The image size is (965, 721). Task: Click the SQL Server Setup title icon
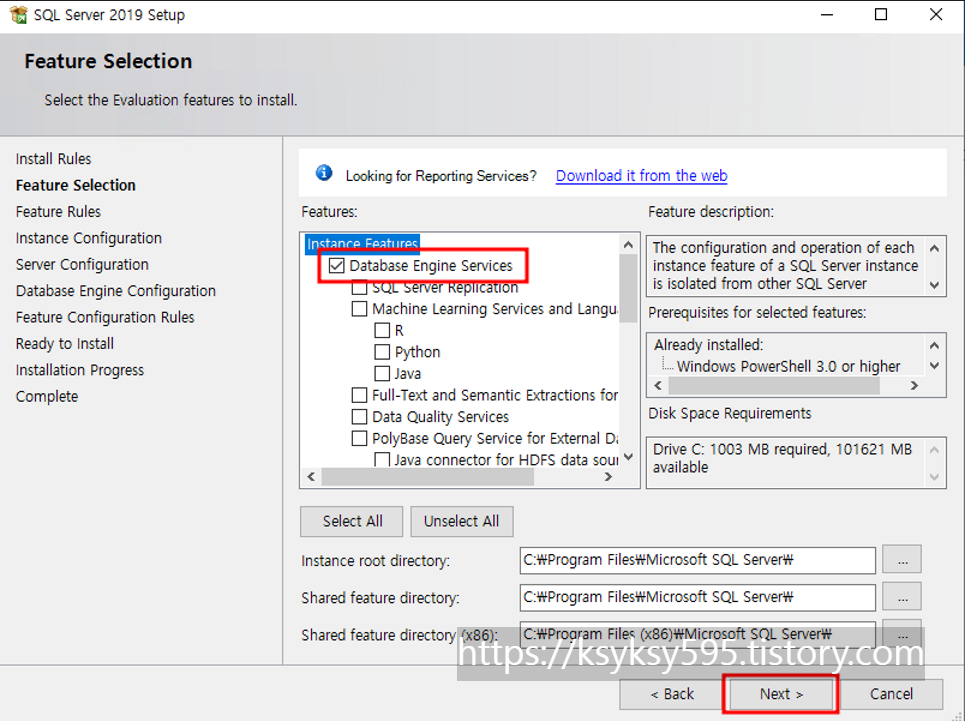point(18,14)
